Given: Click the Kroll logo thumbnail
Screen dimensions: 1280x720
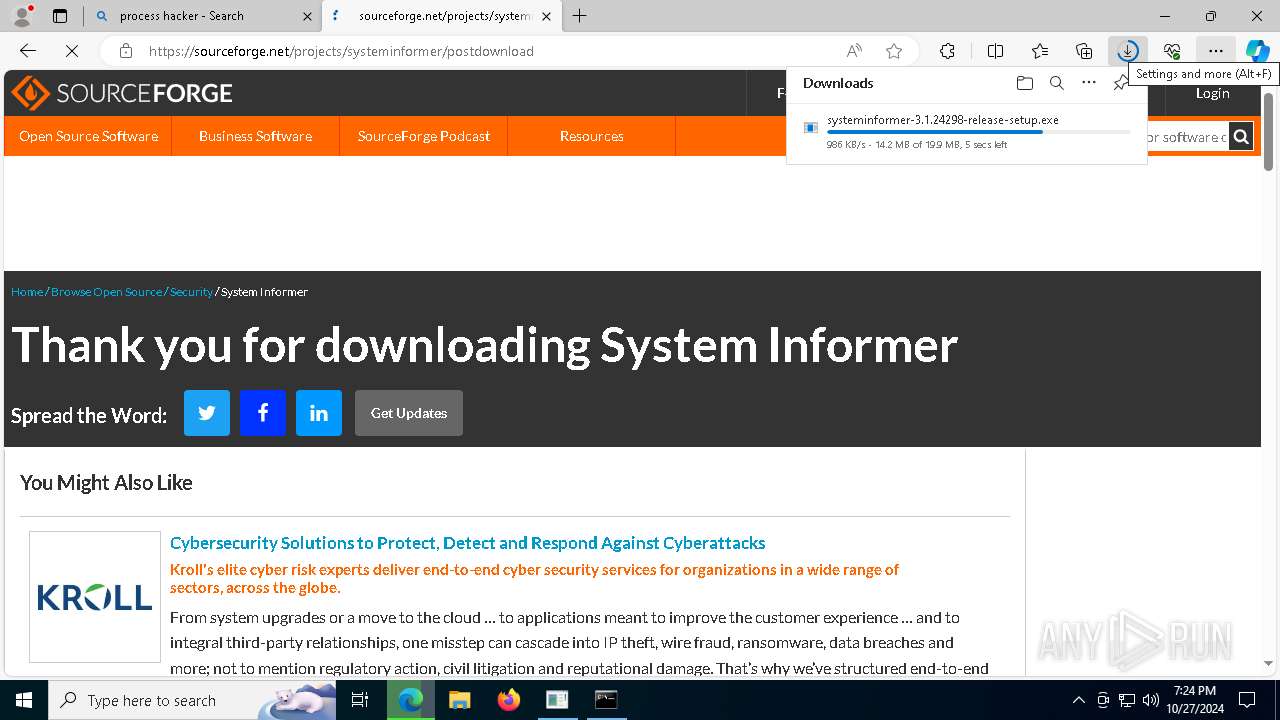Looking at the screenshot, I should [x=95, y=597].
